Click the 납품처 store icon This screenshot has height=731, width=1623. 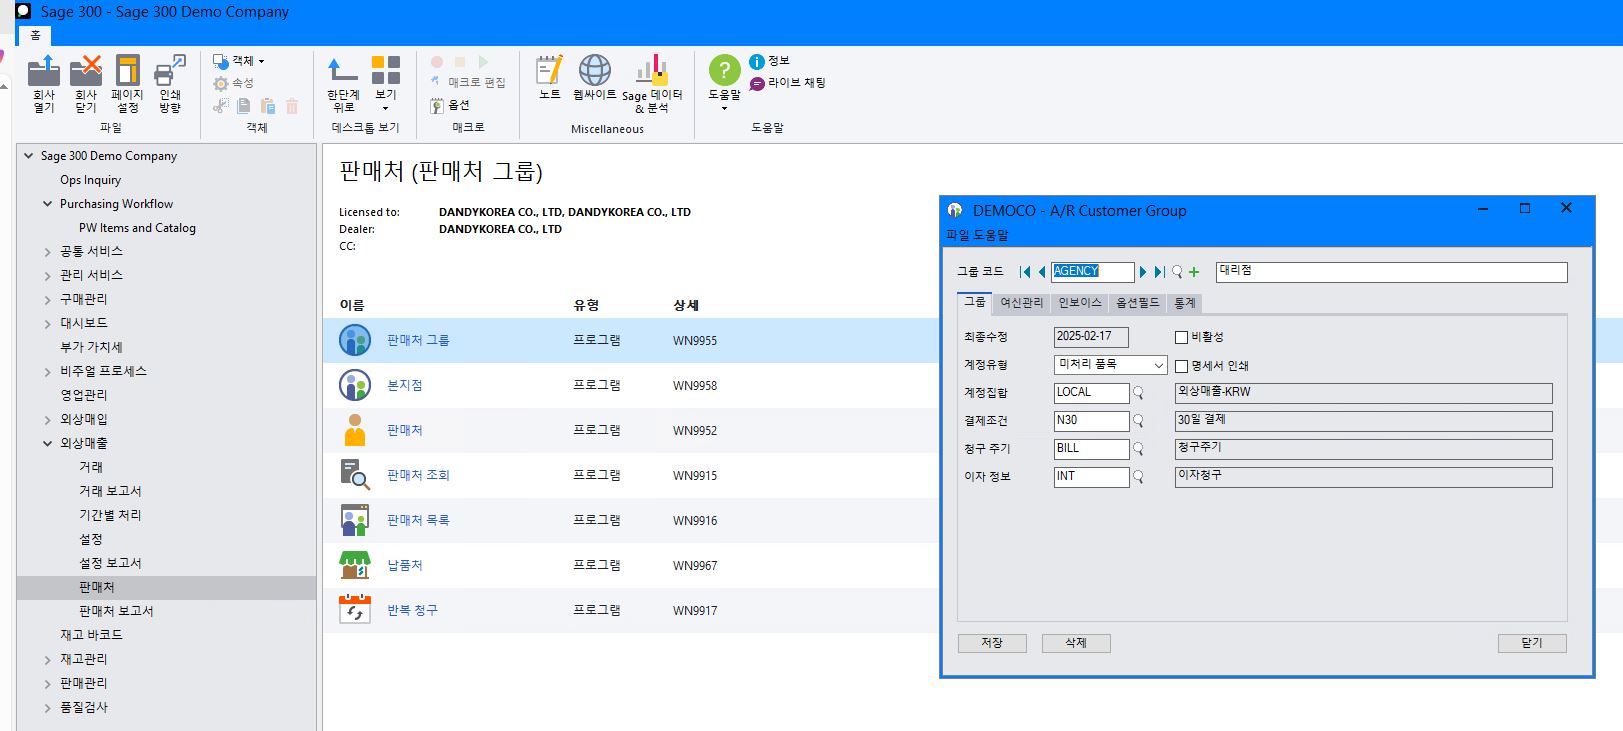[x=355, y=565]
